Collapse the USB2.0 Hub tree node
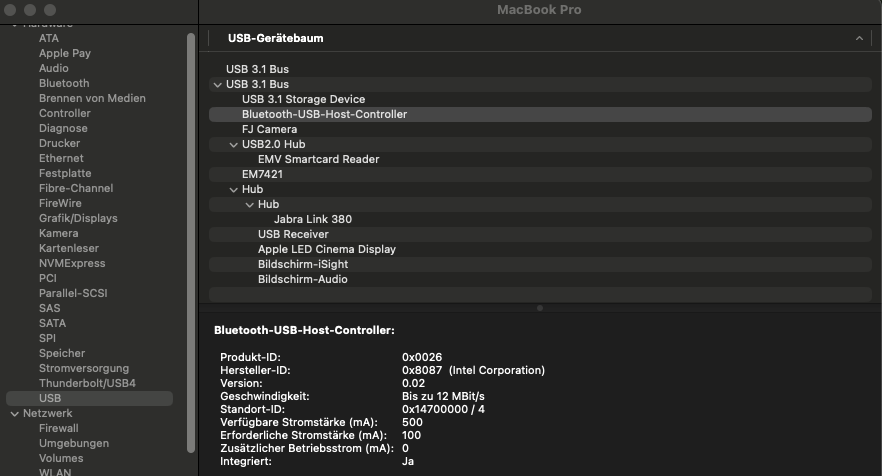882x476 pixels. (234, 144)
